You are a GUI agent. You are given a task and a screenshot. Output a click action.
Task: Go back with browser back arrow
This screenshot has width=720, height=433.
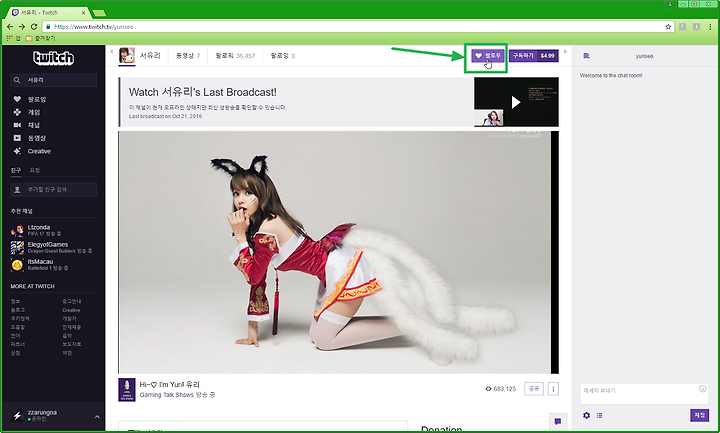tap(10, 27)
